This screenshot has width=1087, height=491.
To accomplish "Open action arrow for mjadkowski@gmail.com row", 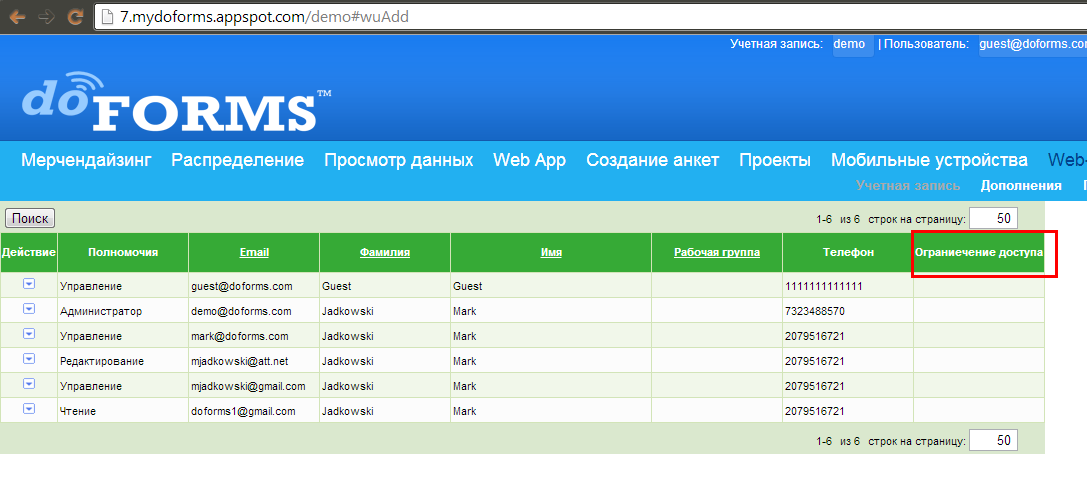I will tap(29, 384).
